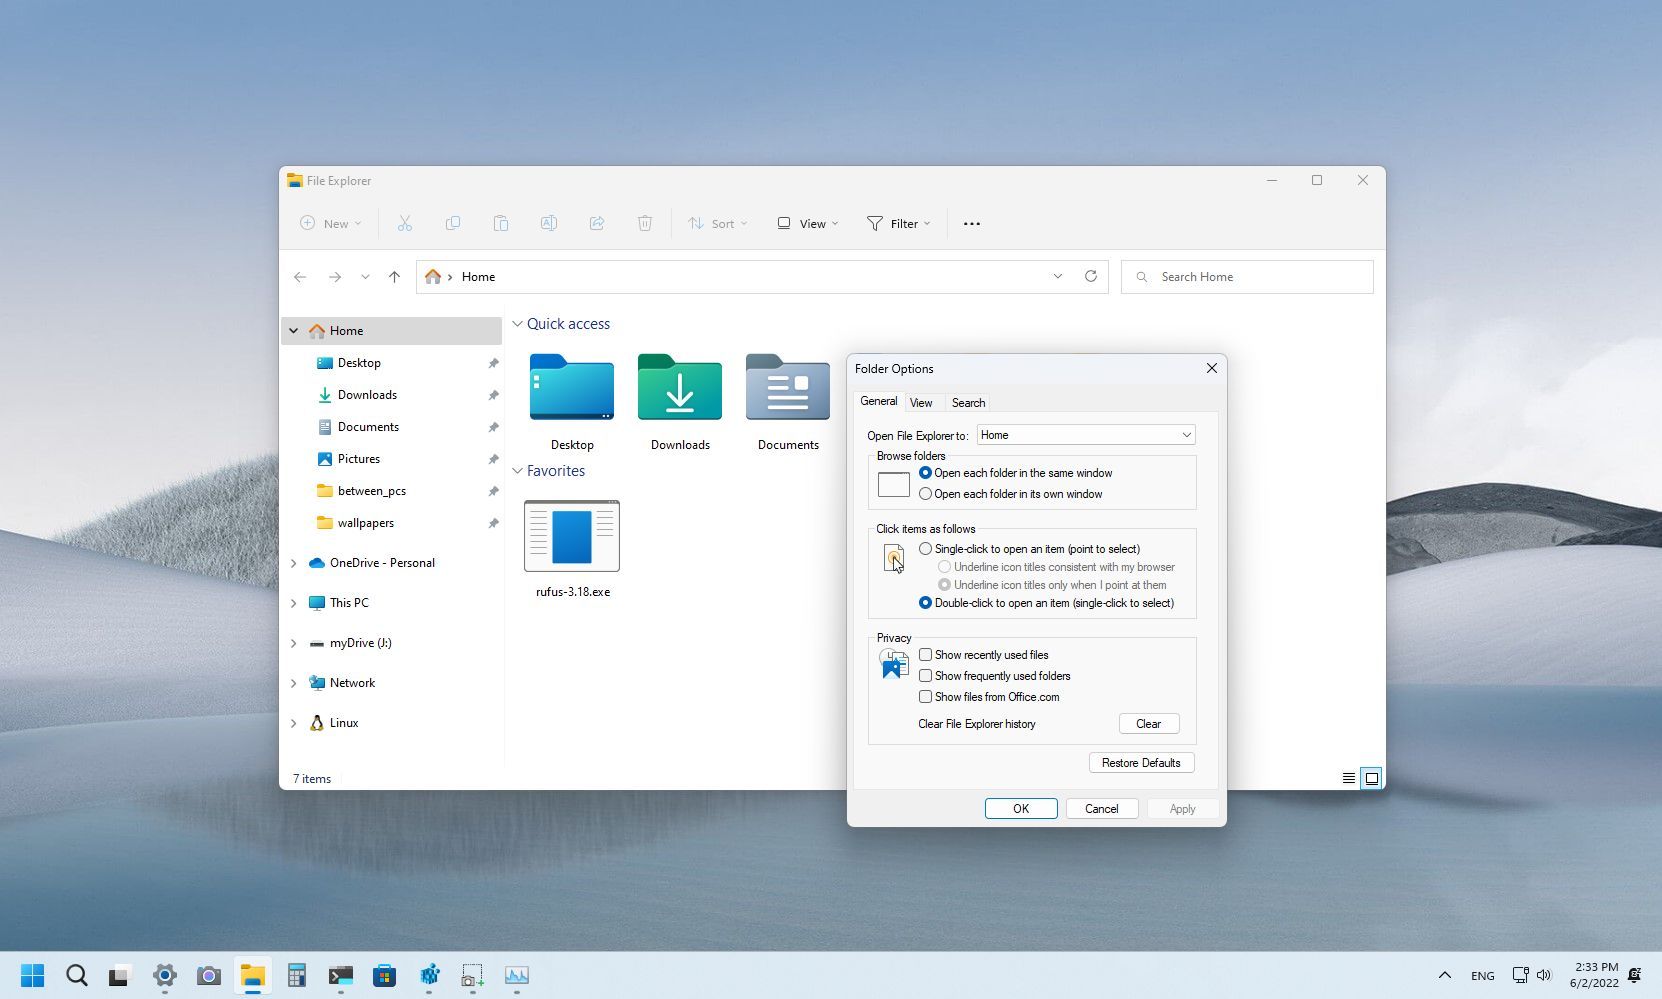Screen dimensions: 1662x999
Task: Click Restore Defaults button
Action: tap(1141, 763)
